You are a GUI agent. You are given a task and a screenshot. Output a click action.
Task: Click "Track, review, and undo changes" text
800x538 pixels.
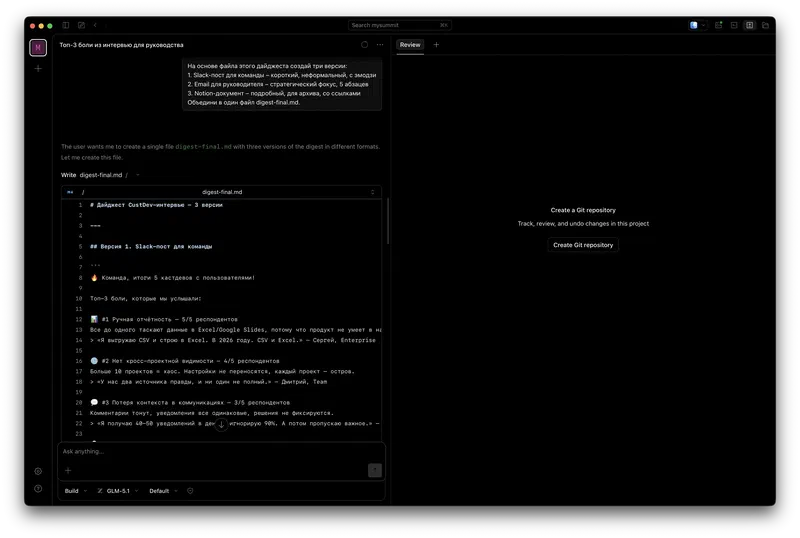click(x=583, y=224)
